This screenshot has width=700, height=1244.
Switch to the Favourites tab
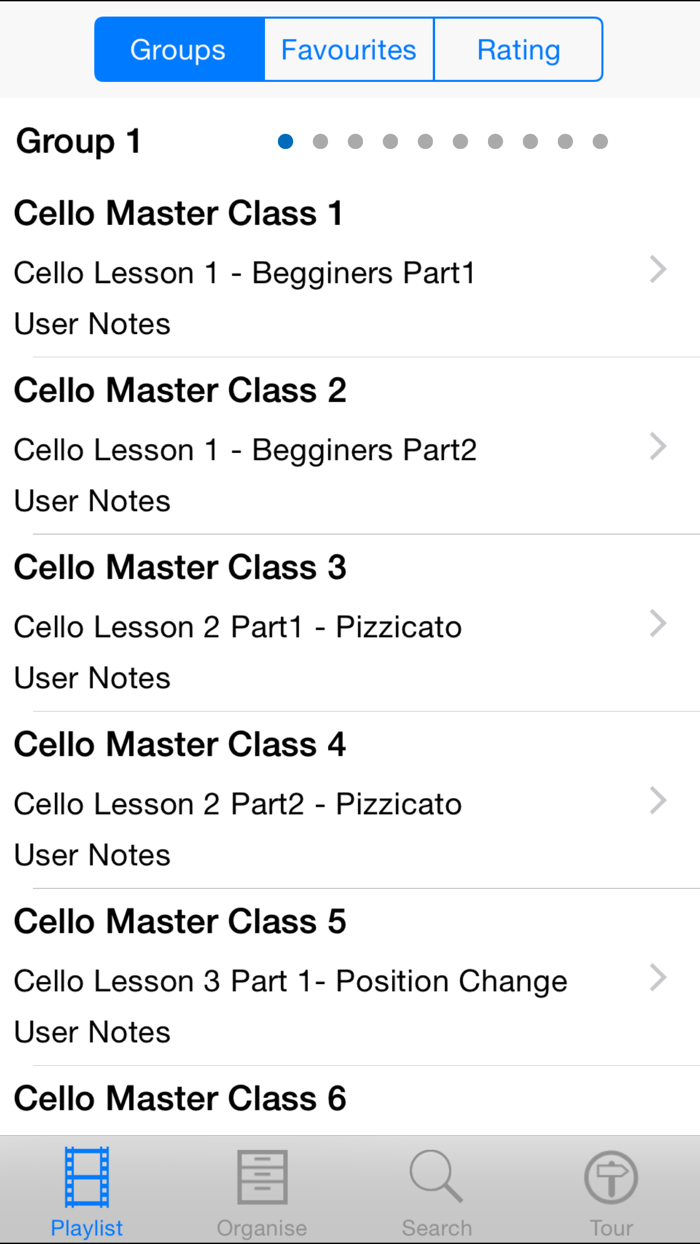coord(348,48)
